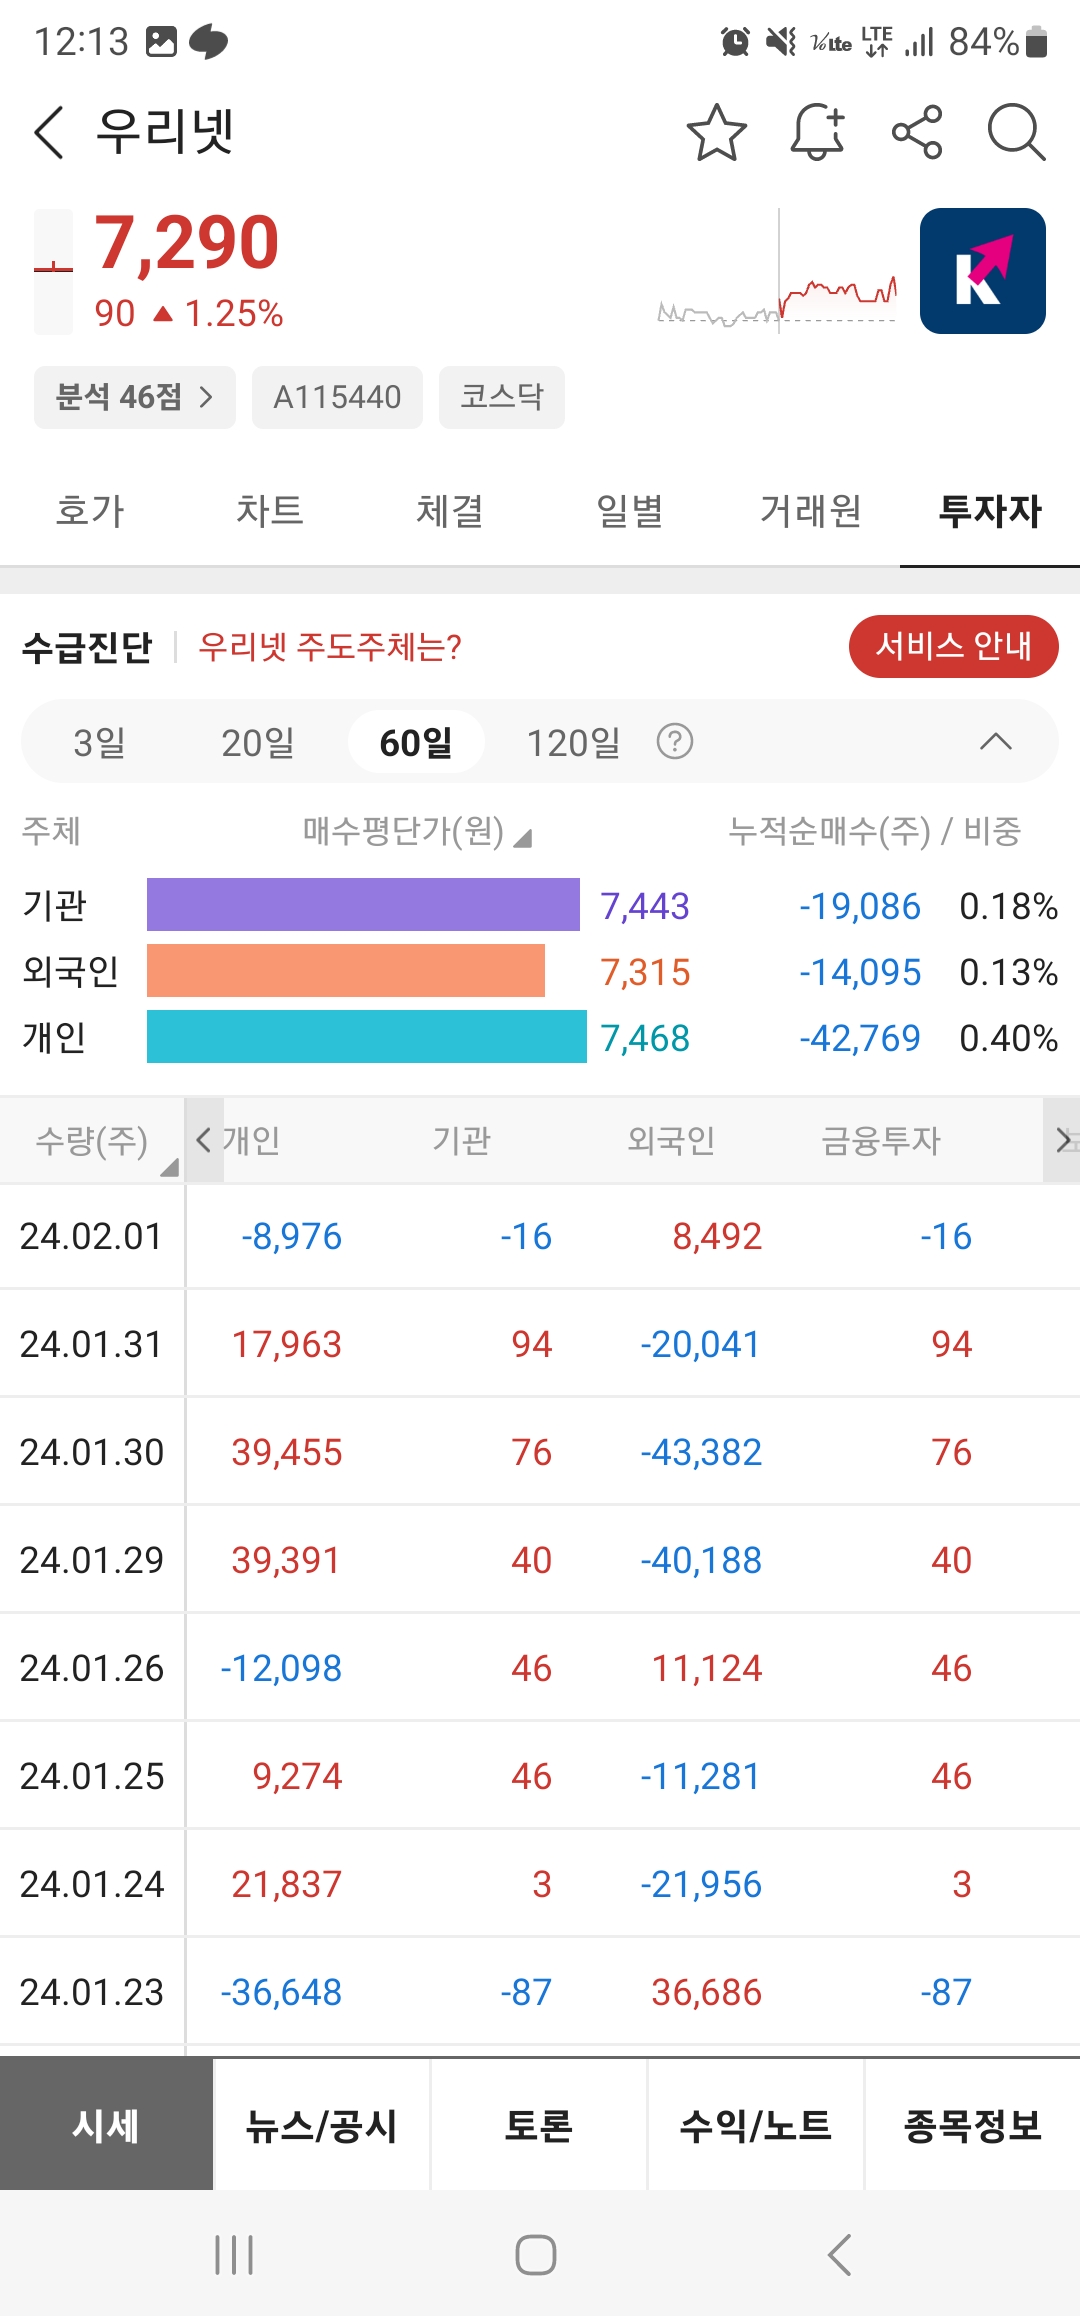The height and width of the screenshot is (2316, 1080).
Task: Open the 수익/노트 bottom tab
Action: [x=756, y=2125]
